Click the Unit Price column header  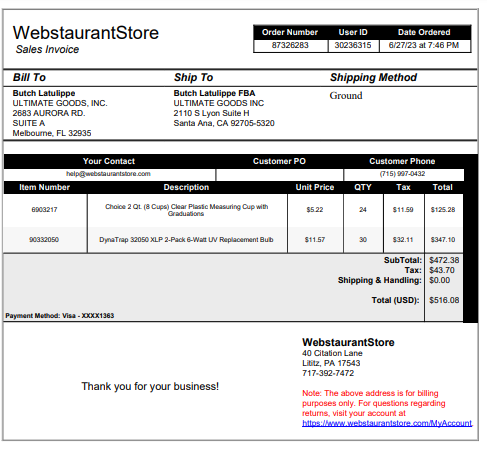coord(315,187)
